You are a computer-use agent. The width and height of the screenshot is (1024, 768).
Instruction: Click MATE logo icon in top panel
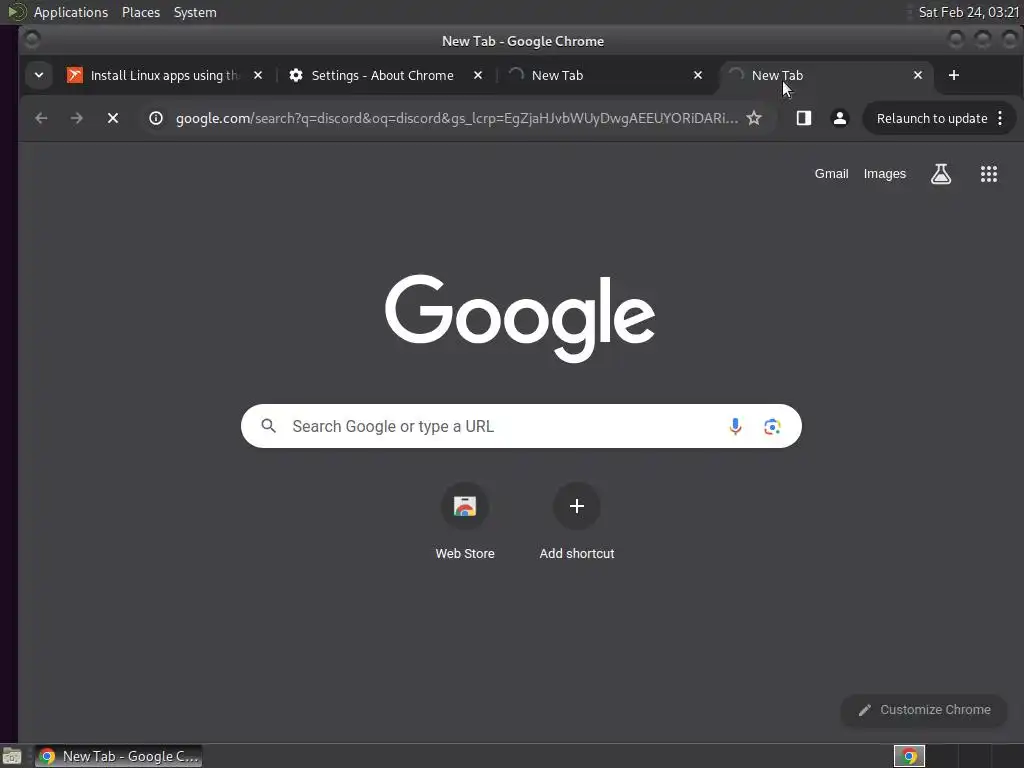click(x=16, y=12)
